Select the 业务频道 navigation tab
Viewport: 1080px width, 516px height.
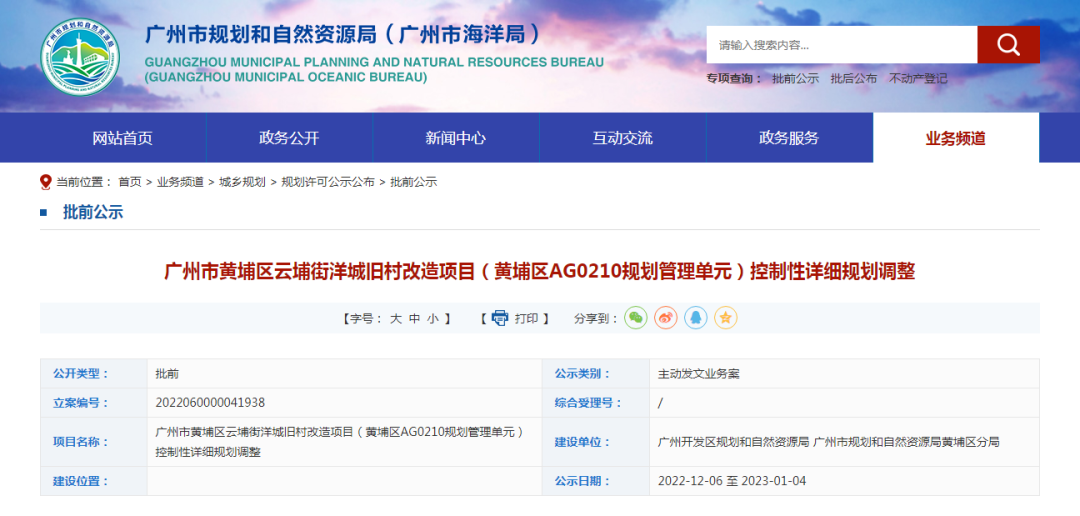click(956, 138)
